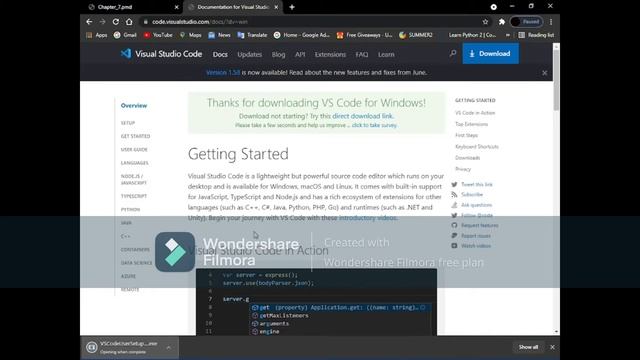Screen dimensions: 640x360
Task: Open the Apps bookmark
Action: [x=97, y=35]
